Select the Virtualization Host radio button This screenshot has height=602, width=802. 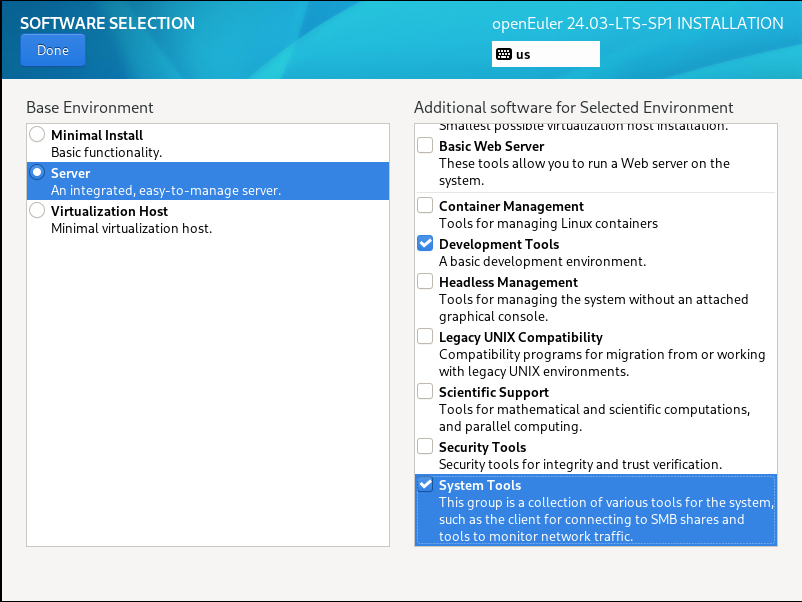coord(37,210)
